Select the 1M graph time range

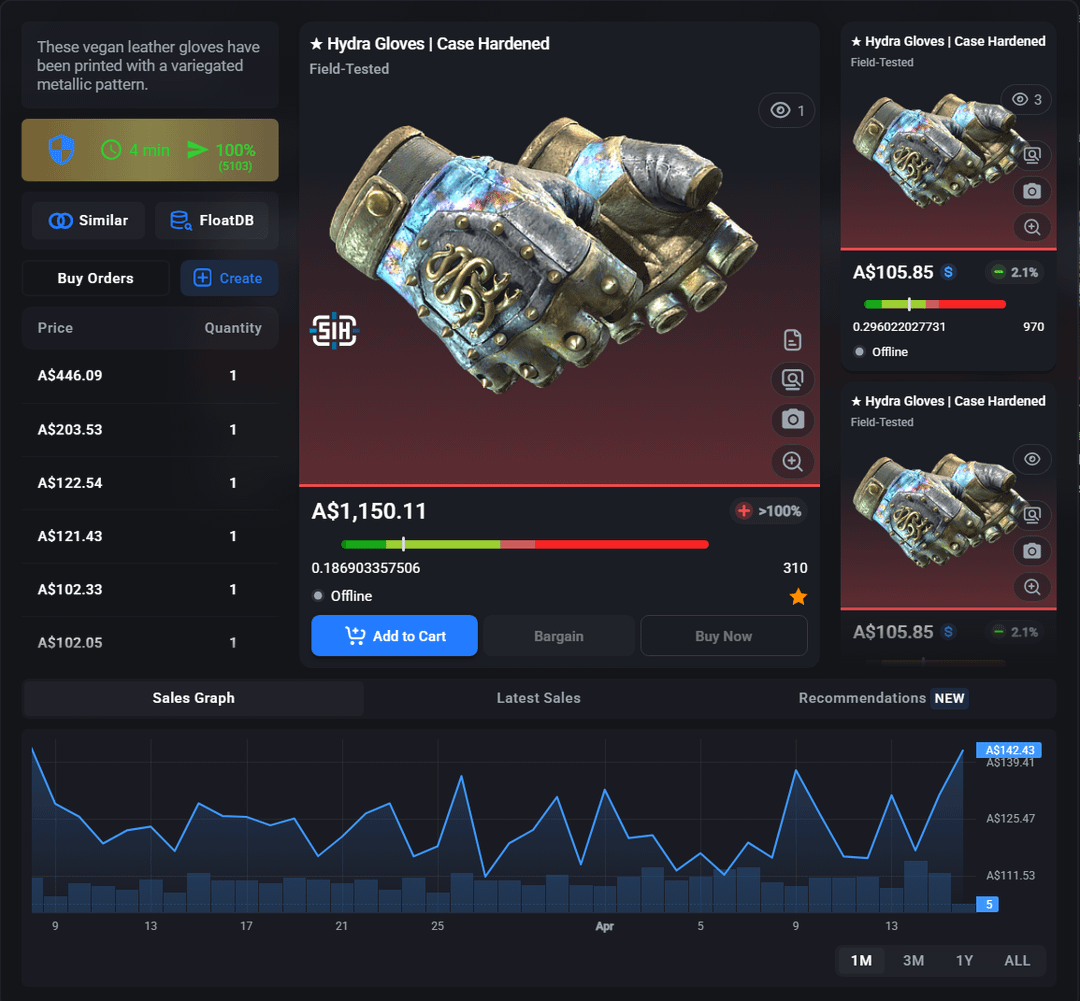click(x=861, y=960)
